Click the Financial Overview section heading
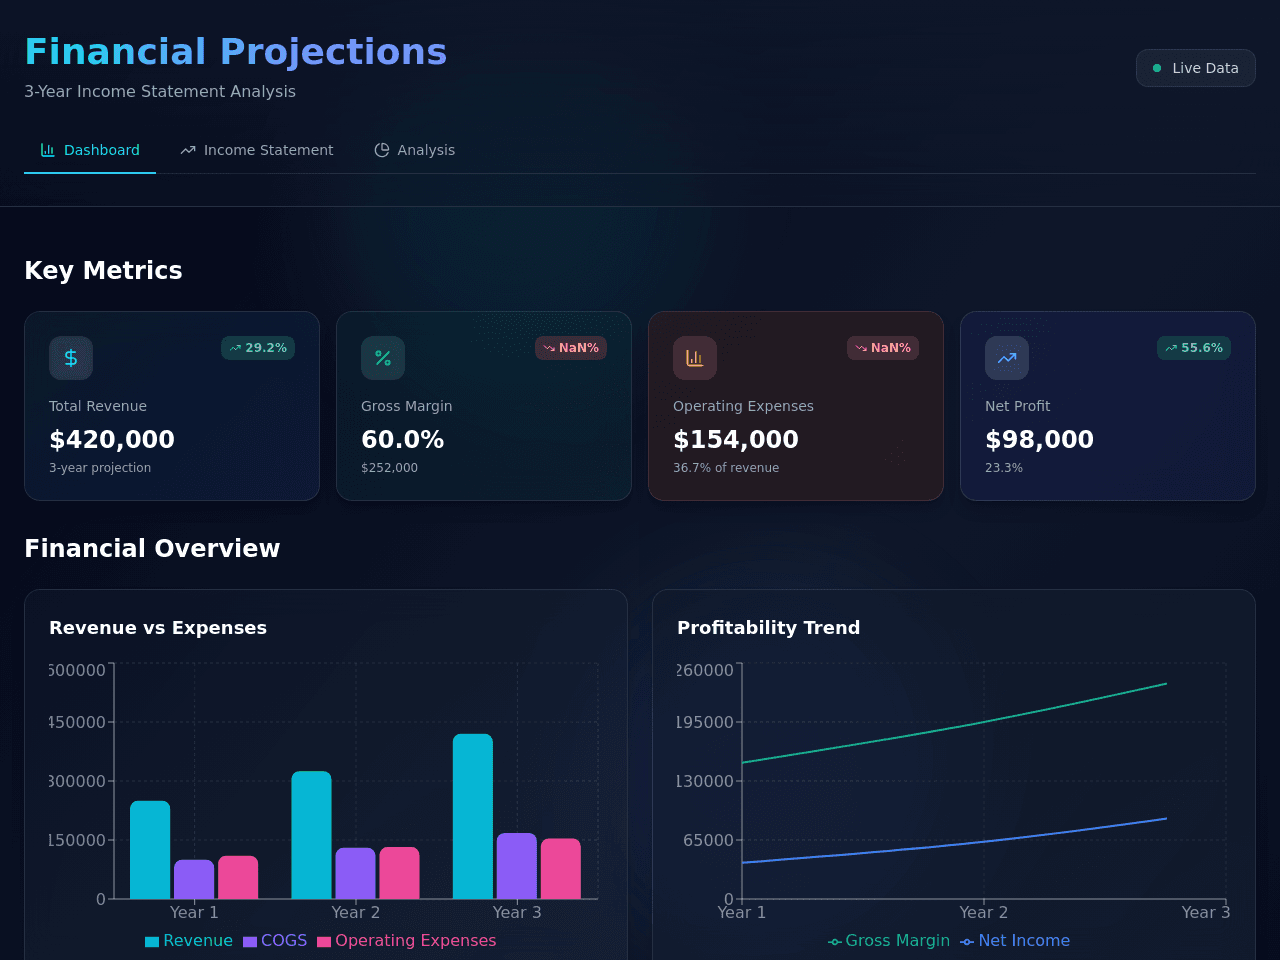 click(x=152, y=549)
